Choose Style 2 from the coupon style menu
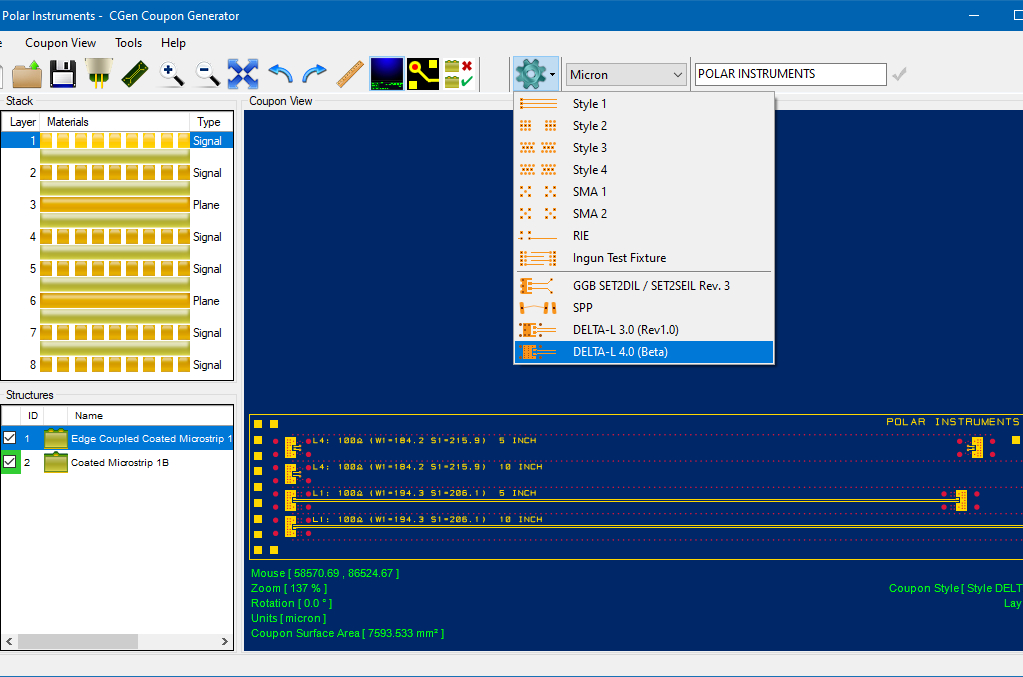Viewport: 1023px width, 677px height. coord(644,126)
